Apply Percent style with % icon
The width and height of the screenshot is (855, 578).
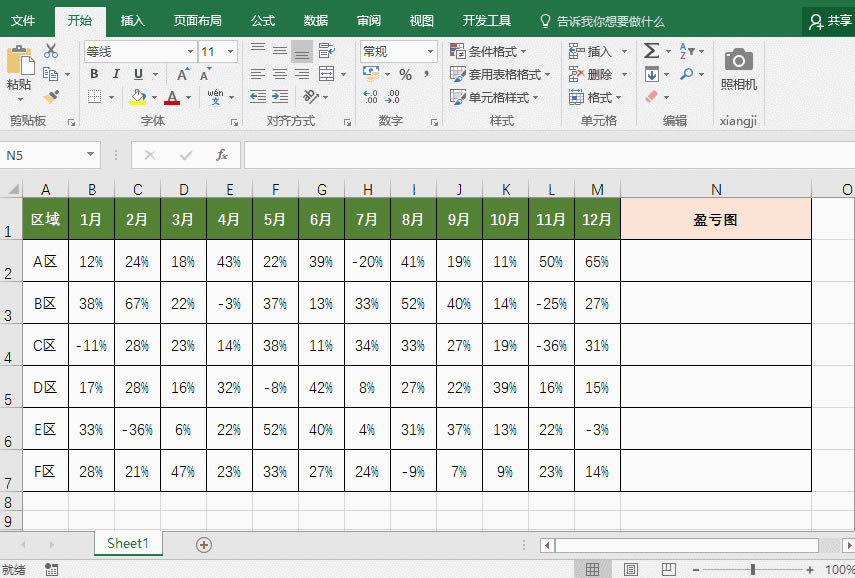406,73
